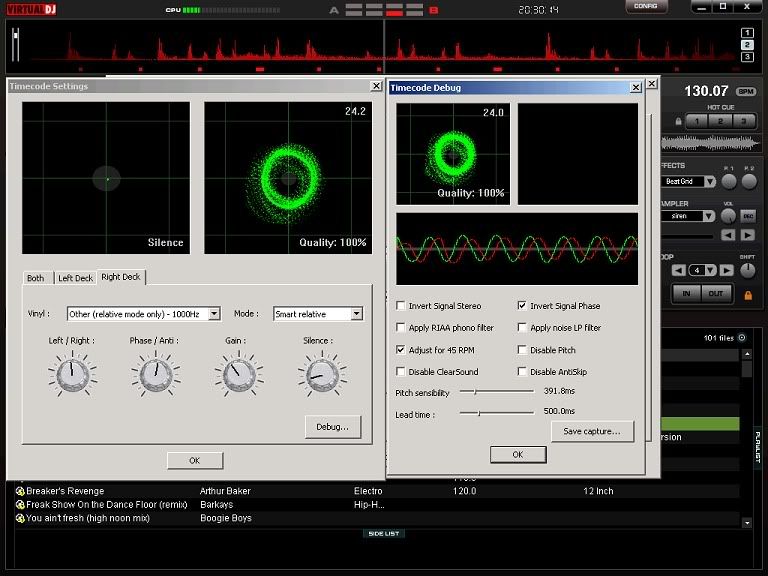
Task: Click the sampler REC button
Action: pos(748,216)
